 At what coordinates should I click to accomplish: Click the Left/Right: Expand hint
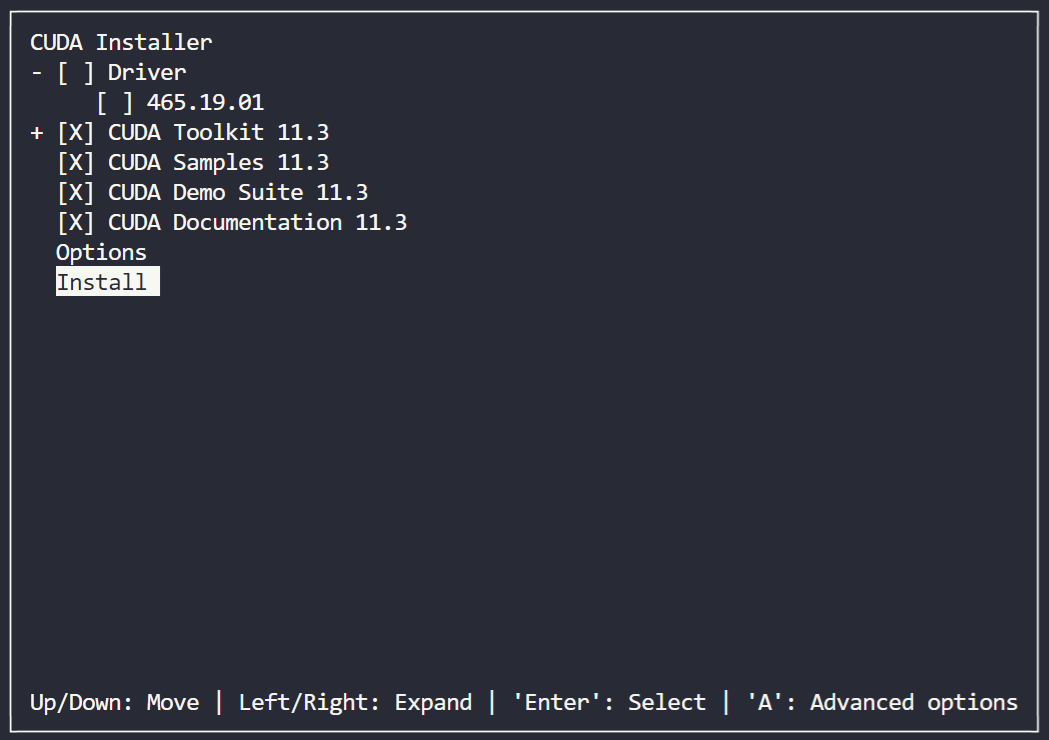click(x=355, y=703)
